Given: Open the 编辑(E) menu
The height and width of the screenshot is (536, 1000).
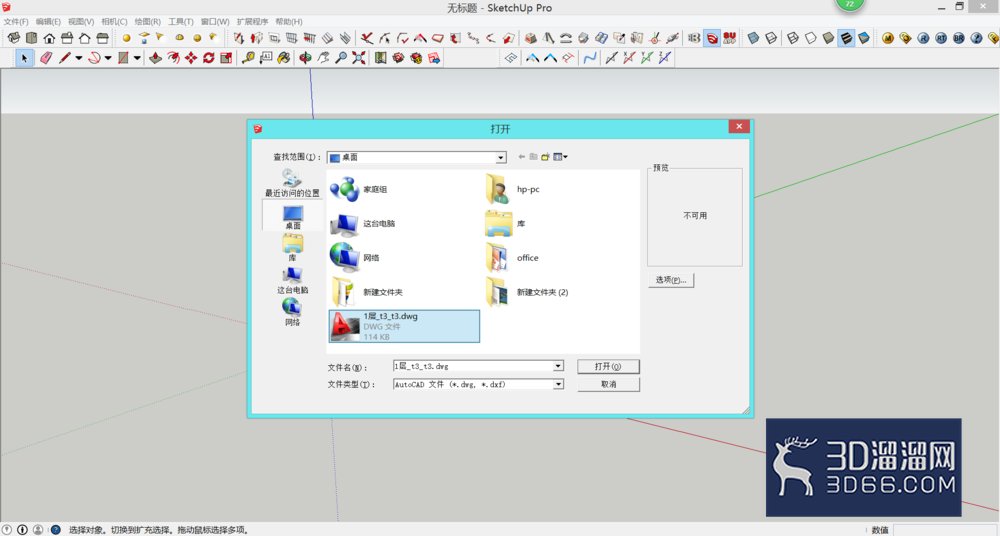Looking at the screenshot, I should point(48,21).
